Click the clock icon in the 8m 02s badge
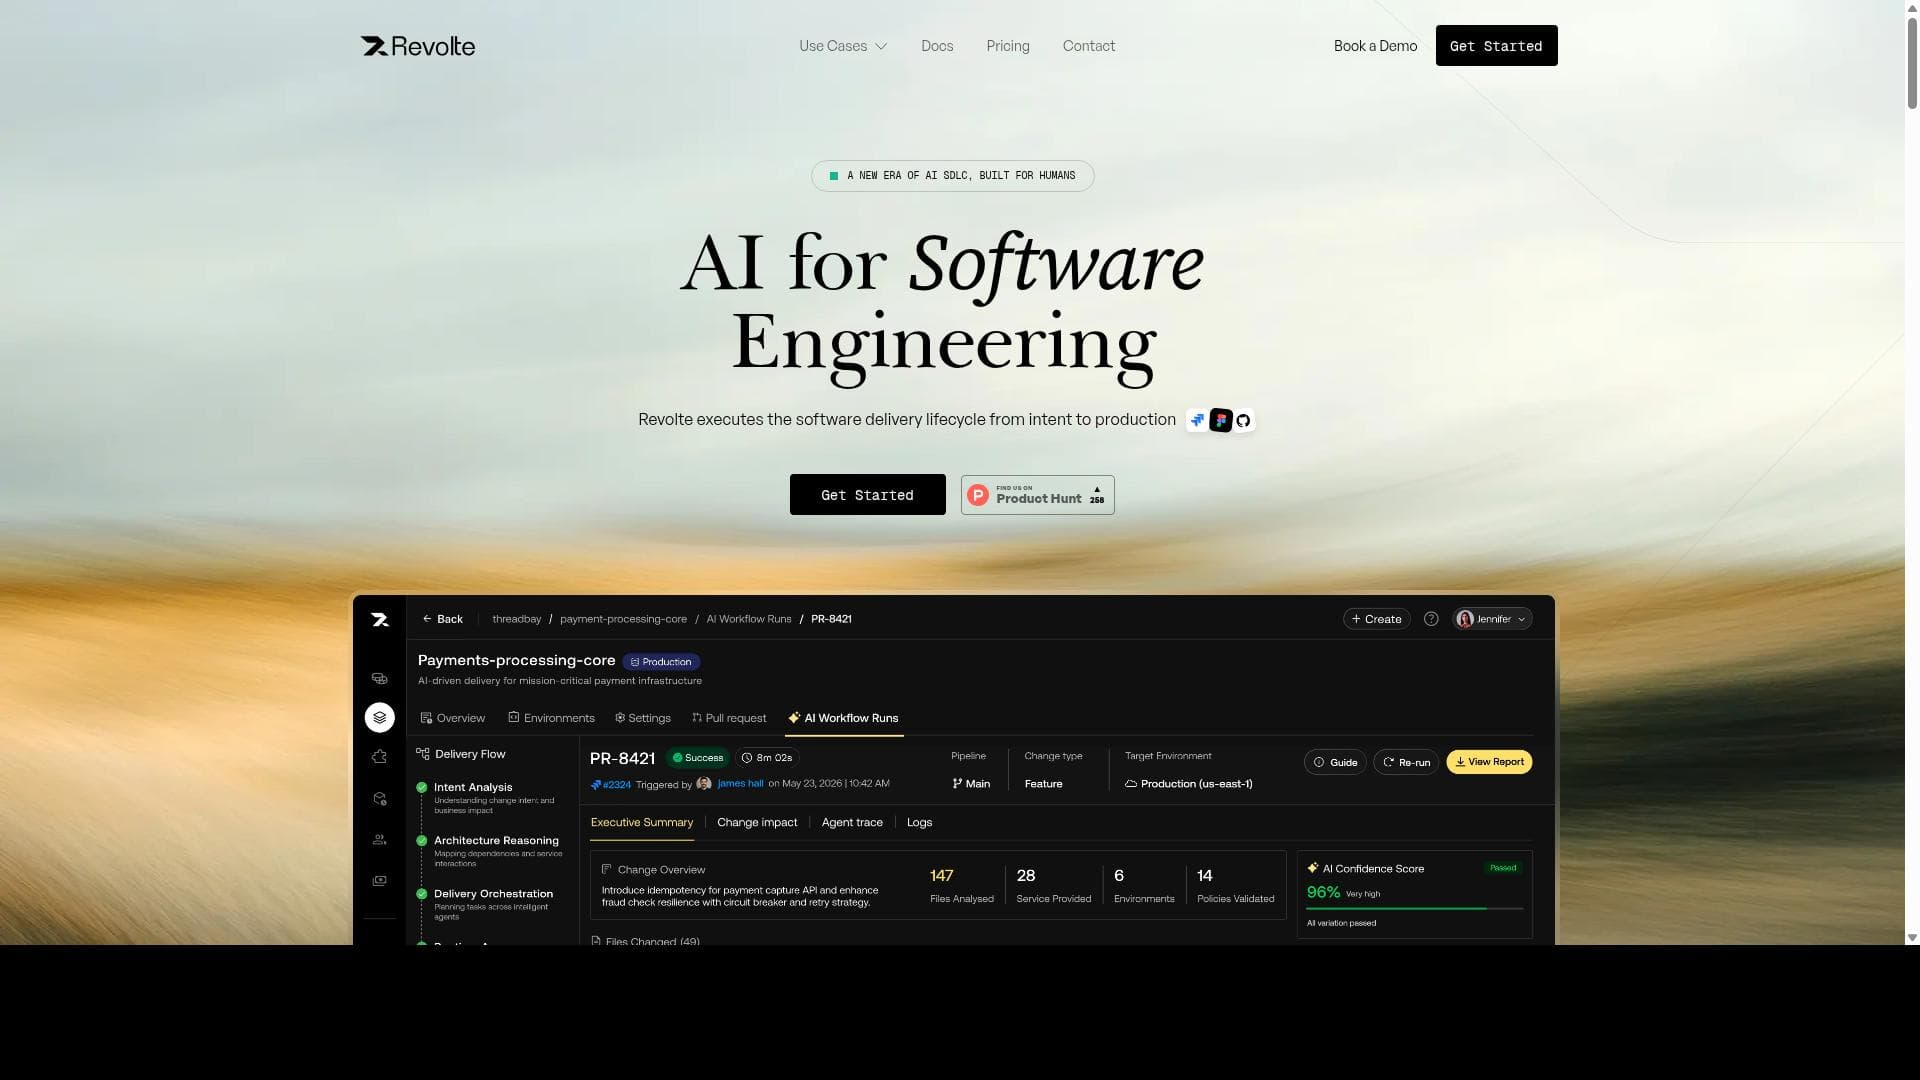This screenshot has height=1080, width=1920. point(747,758)
